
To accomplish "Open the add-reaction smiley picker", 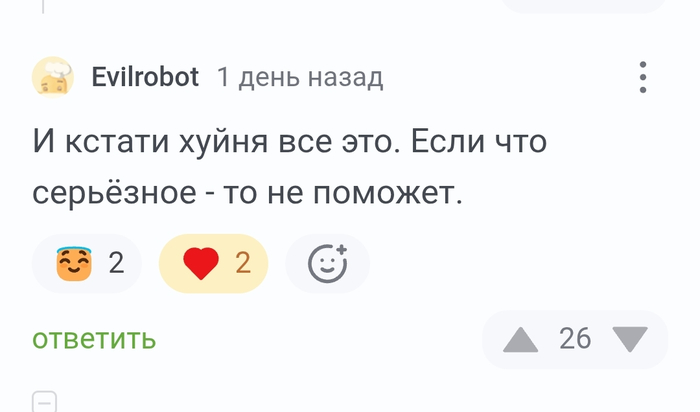I will click(x=327, y=263).
